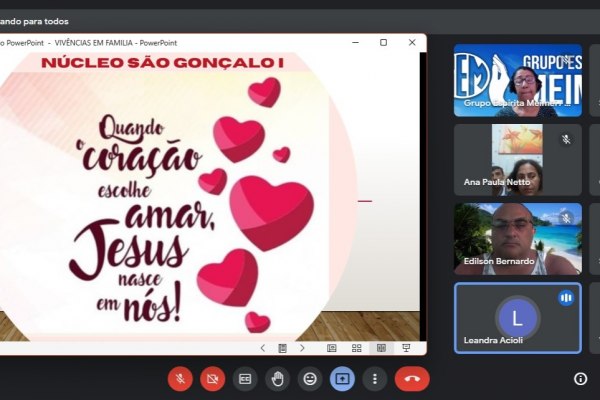Viewport: 600px width, 400px height.
Task: Go to next slide arrow in PowerPoint
Action: (x=303, y=348)
